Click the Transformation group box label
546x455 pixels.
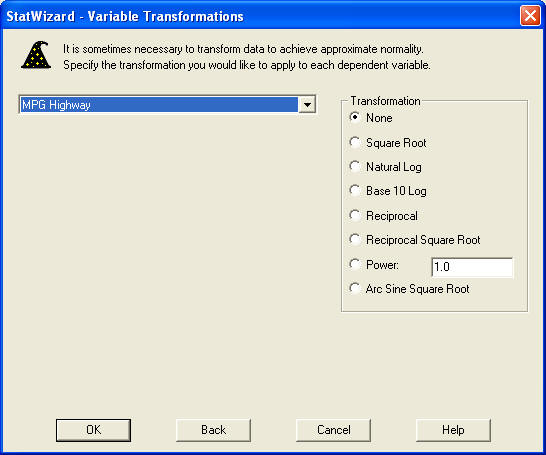[385, 101]
